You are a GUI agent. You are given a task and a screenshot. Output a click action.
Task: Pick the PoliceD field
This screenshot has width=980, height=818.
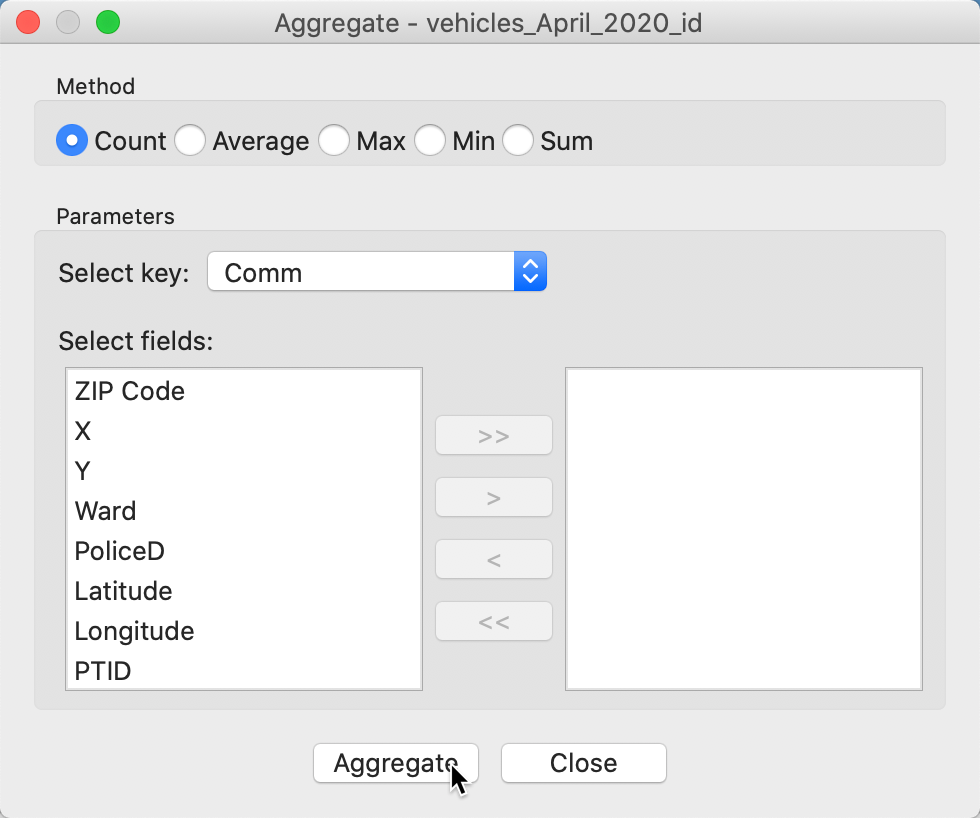click(x=244, y=551)
